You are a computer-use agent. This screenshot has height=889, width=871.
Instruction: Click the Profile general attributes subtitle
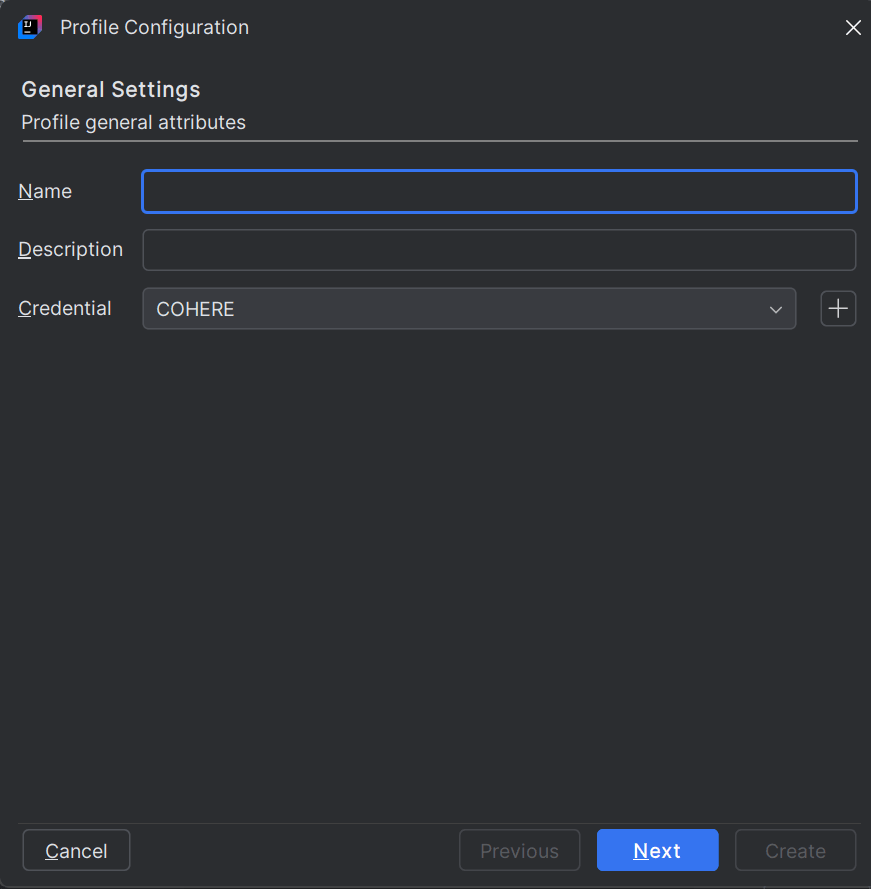tap(133, 122)
